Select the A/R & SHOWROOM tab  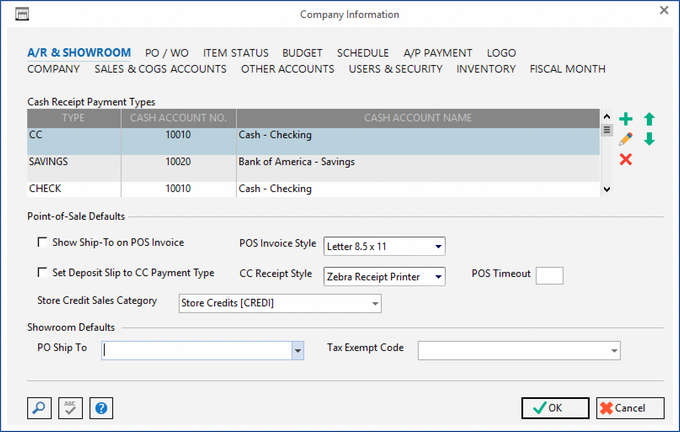coord(79,53)
